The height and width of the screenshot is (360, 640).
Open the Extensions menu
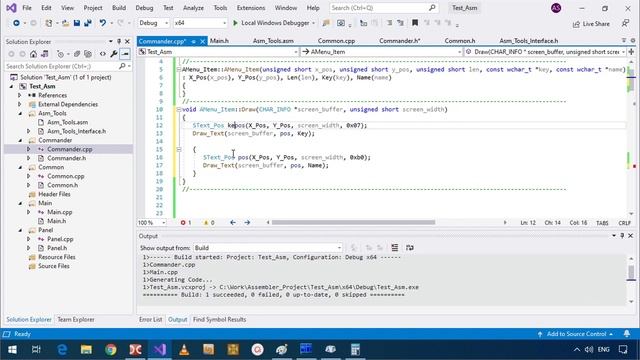coord(251,8)
